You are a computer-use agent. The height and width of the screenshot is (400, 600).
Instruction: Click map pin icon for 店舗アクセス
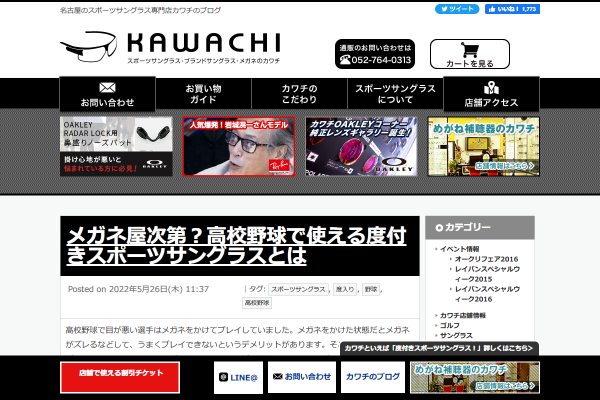[x=491, y=88]
